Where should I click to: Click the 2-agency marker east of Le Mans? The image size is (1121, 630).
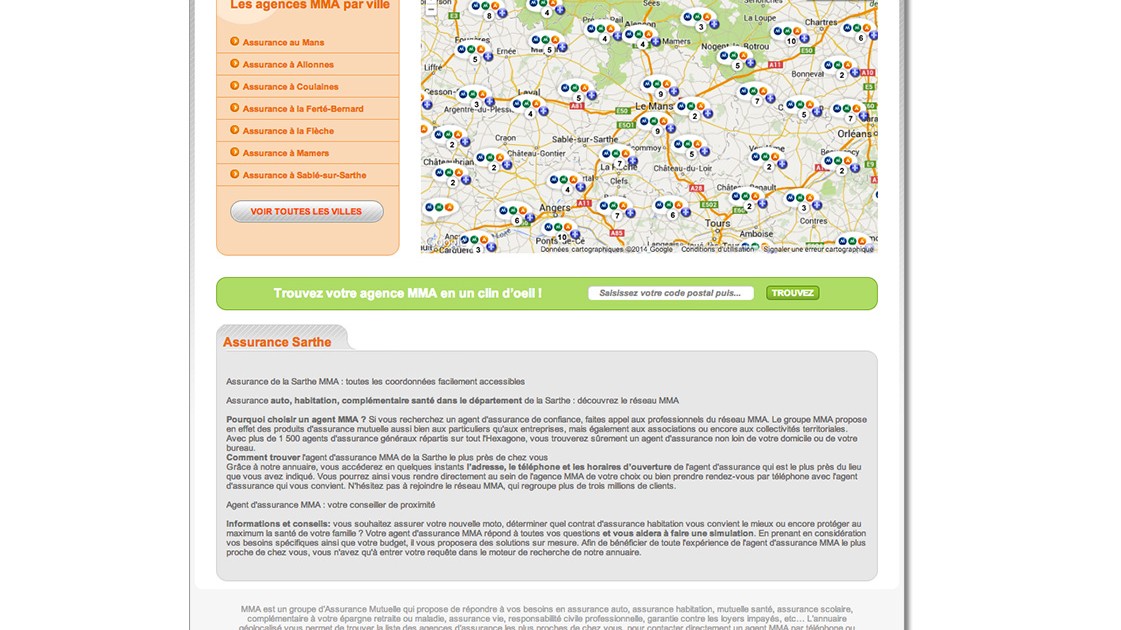[x=694, y=111]
